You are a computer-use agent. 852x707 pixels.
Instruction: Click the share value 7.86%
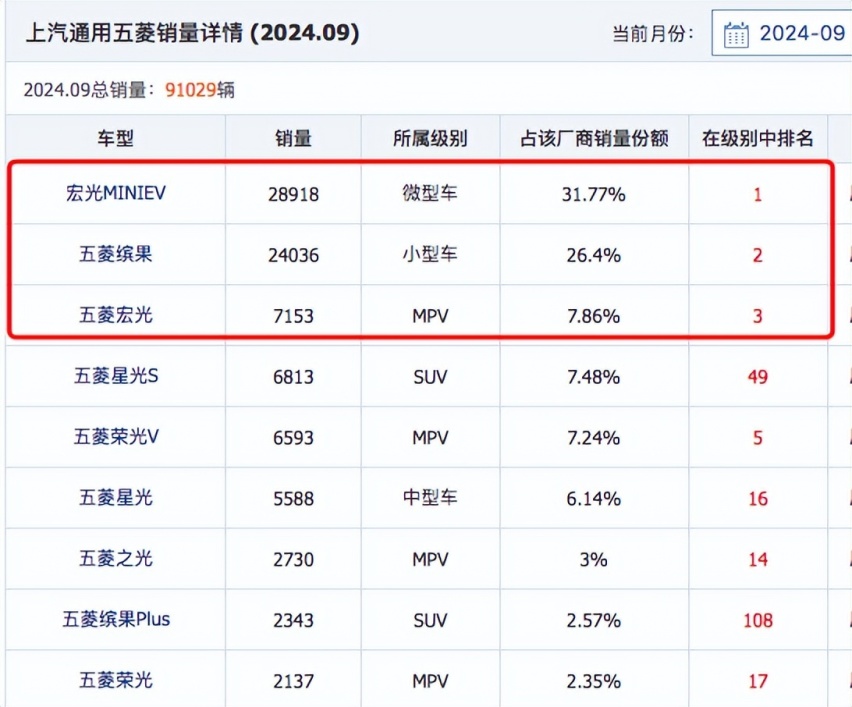click(x=594, y=316)
